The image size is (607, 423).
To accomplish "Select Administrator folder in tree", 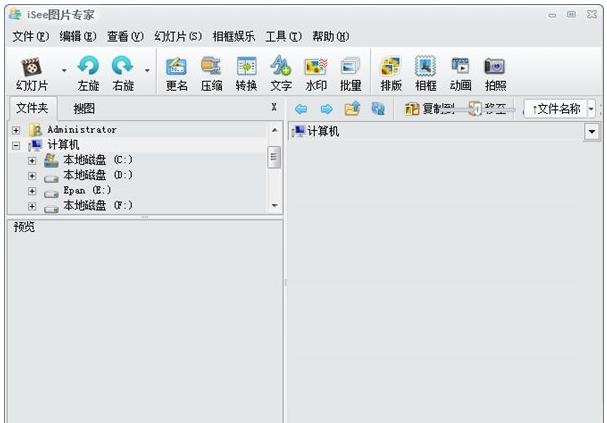I will [x=82, y=130].
